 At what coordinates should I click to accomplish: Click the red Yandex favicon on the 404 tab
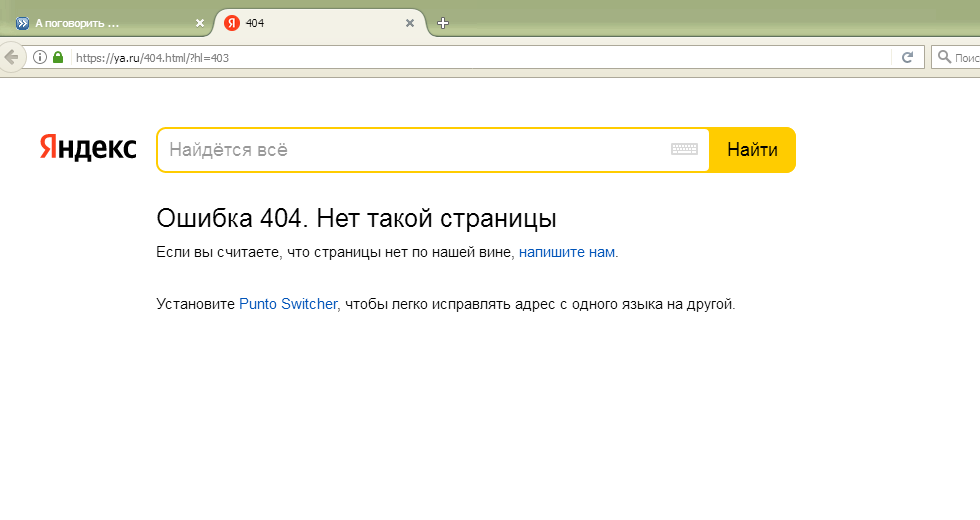pyautogui.click(x=232, y=23)
